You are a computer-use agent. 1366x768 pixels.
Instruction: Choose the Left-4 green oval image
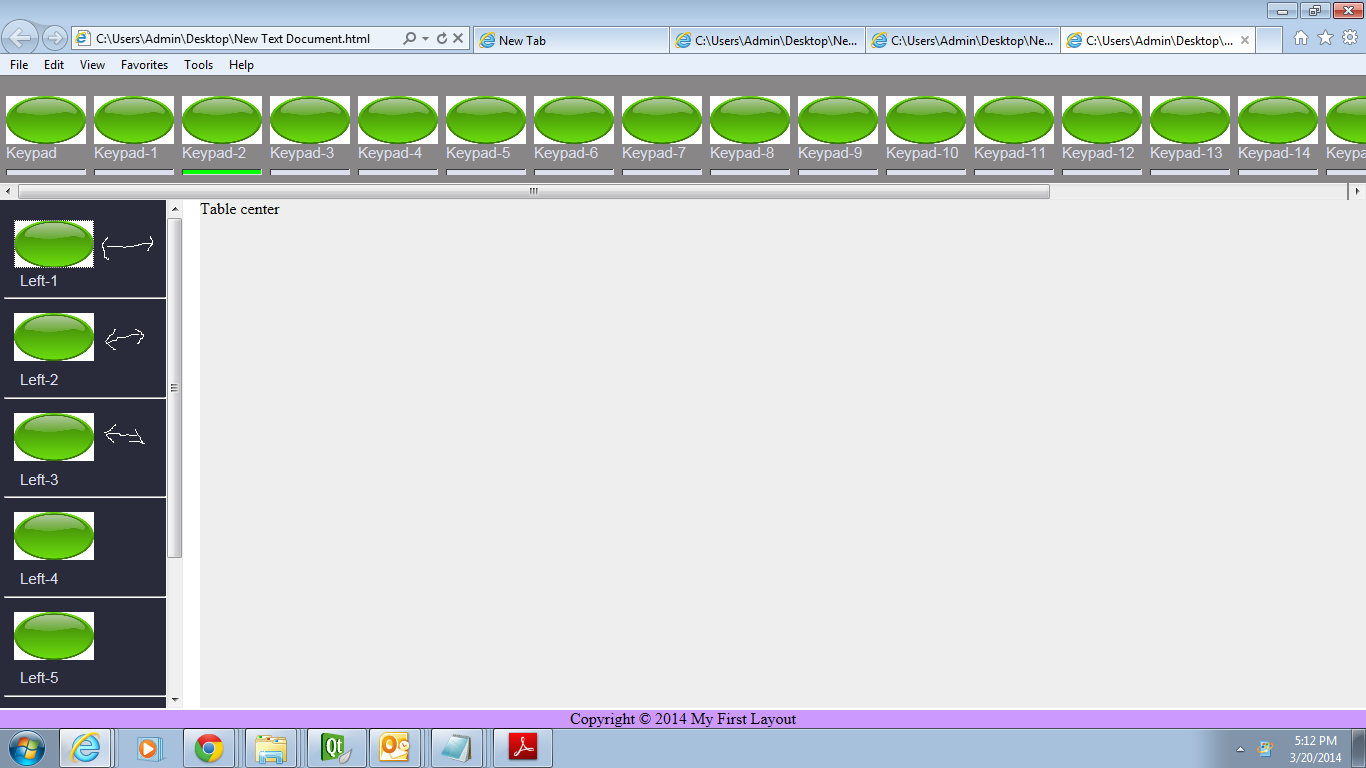pyautogui.click(x=54, y=536)
